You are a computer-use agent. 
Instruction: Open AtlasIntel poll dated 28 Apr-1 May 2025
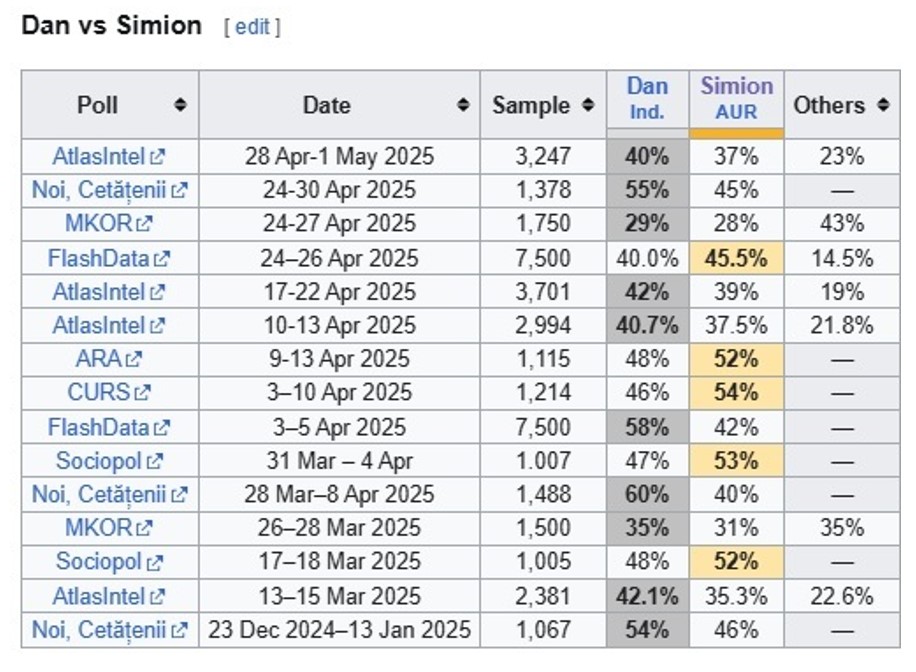tap(99, 156)
